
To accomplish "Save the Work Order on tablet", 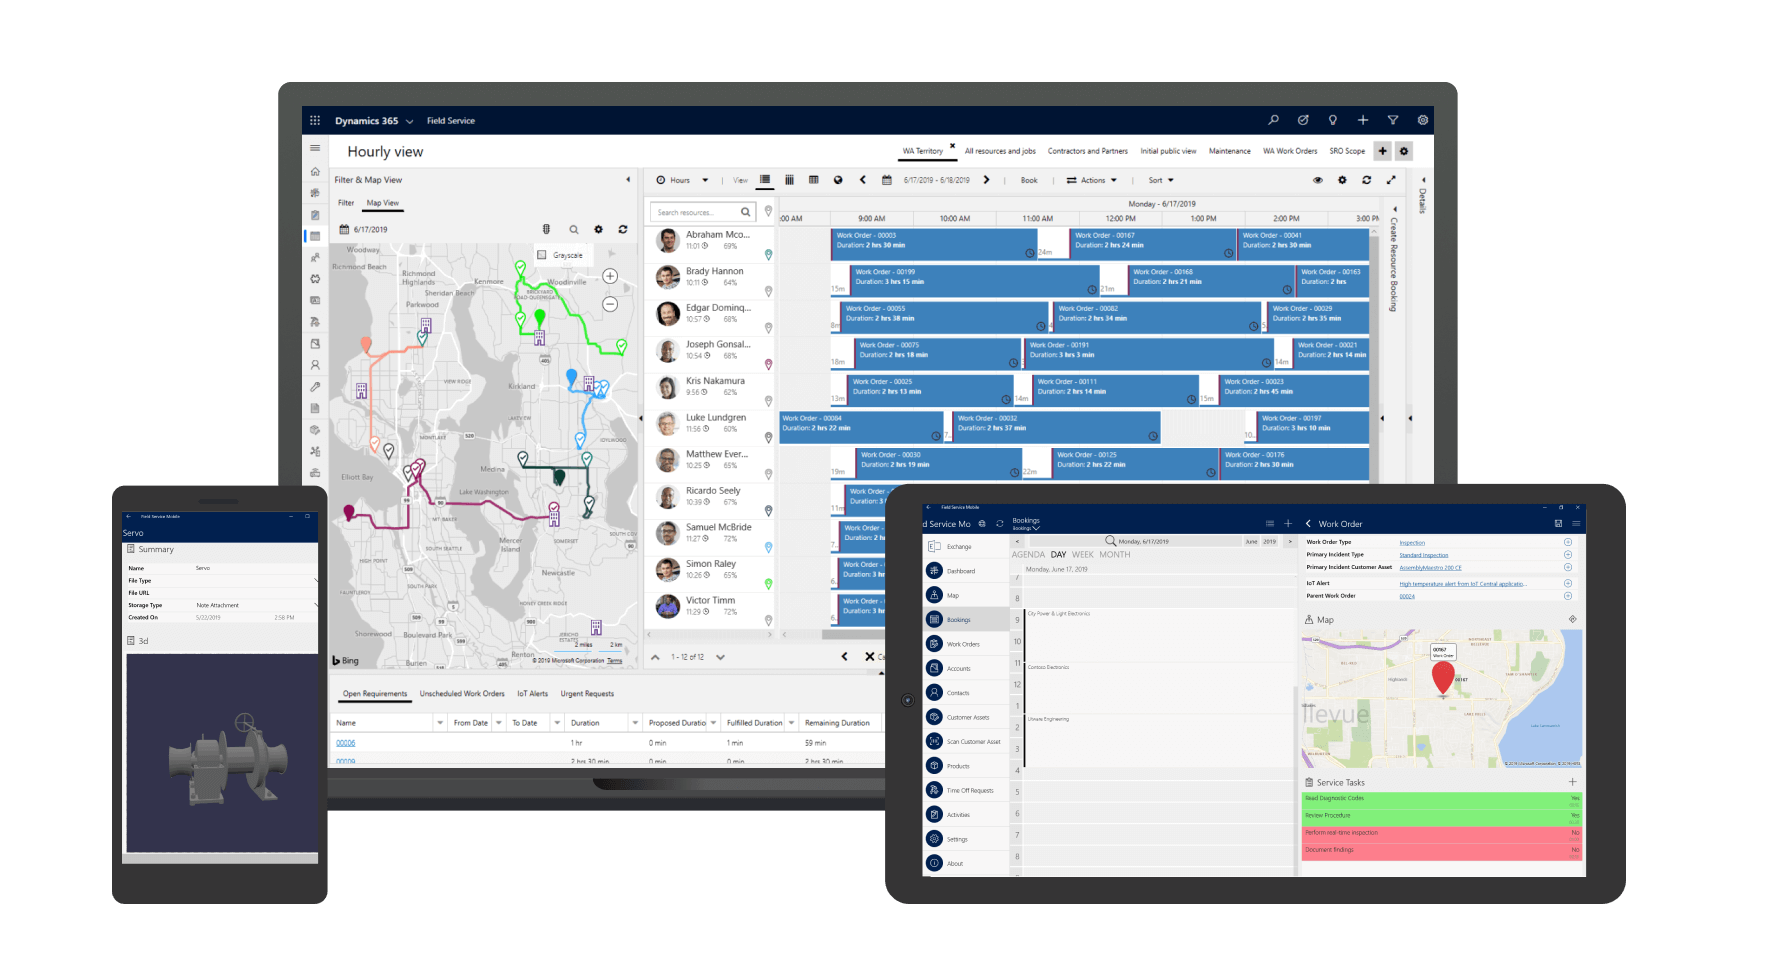I will point(1558,523).
